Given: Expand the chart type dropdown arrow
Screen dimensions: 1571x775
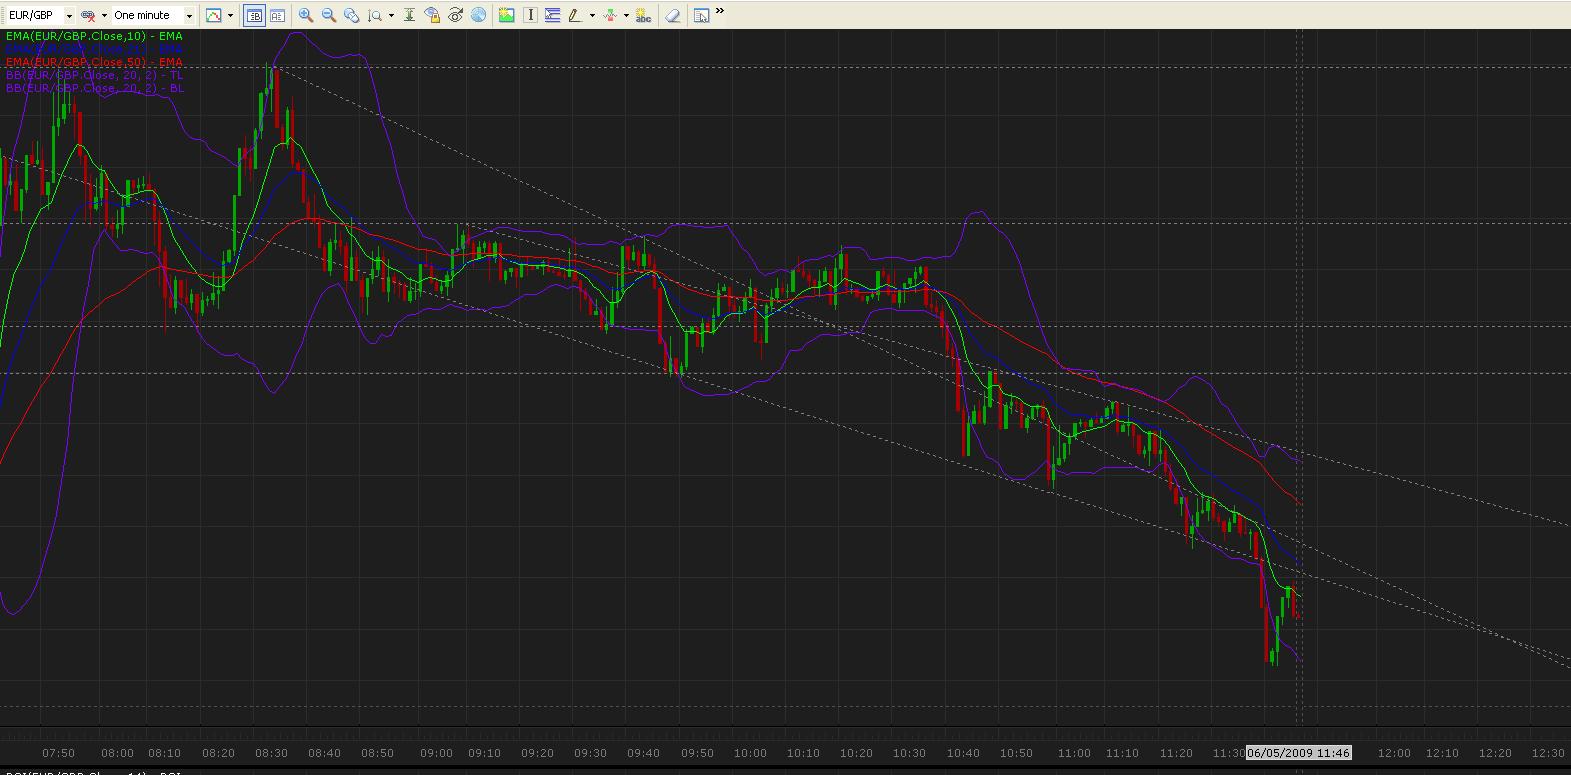Looking at the screenshot, I should (230, 16).
